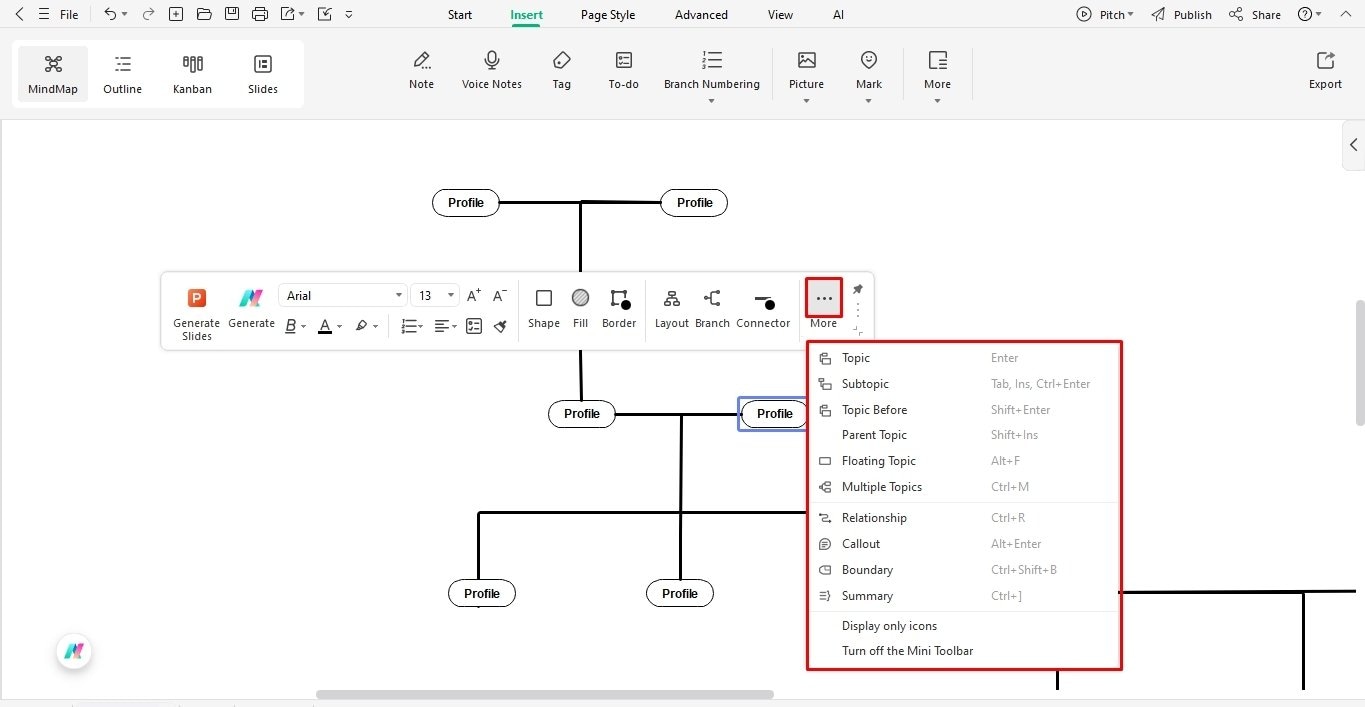
Task: Select Floating Topic from the context menu
Action: (878, 461)
